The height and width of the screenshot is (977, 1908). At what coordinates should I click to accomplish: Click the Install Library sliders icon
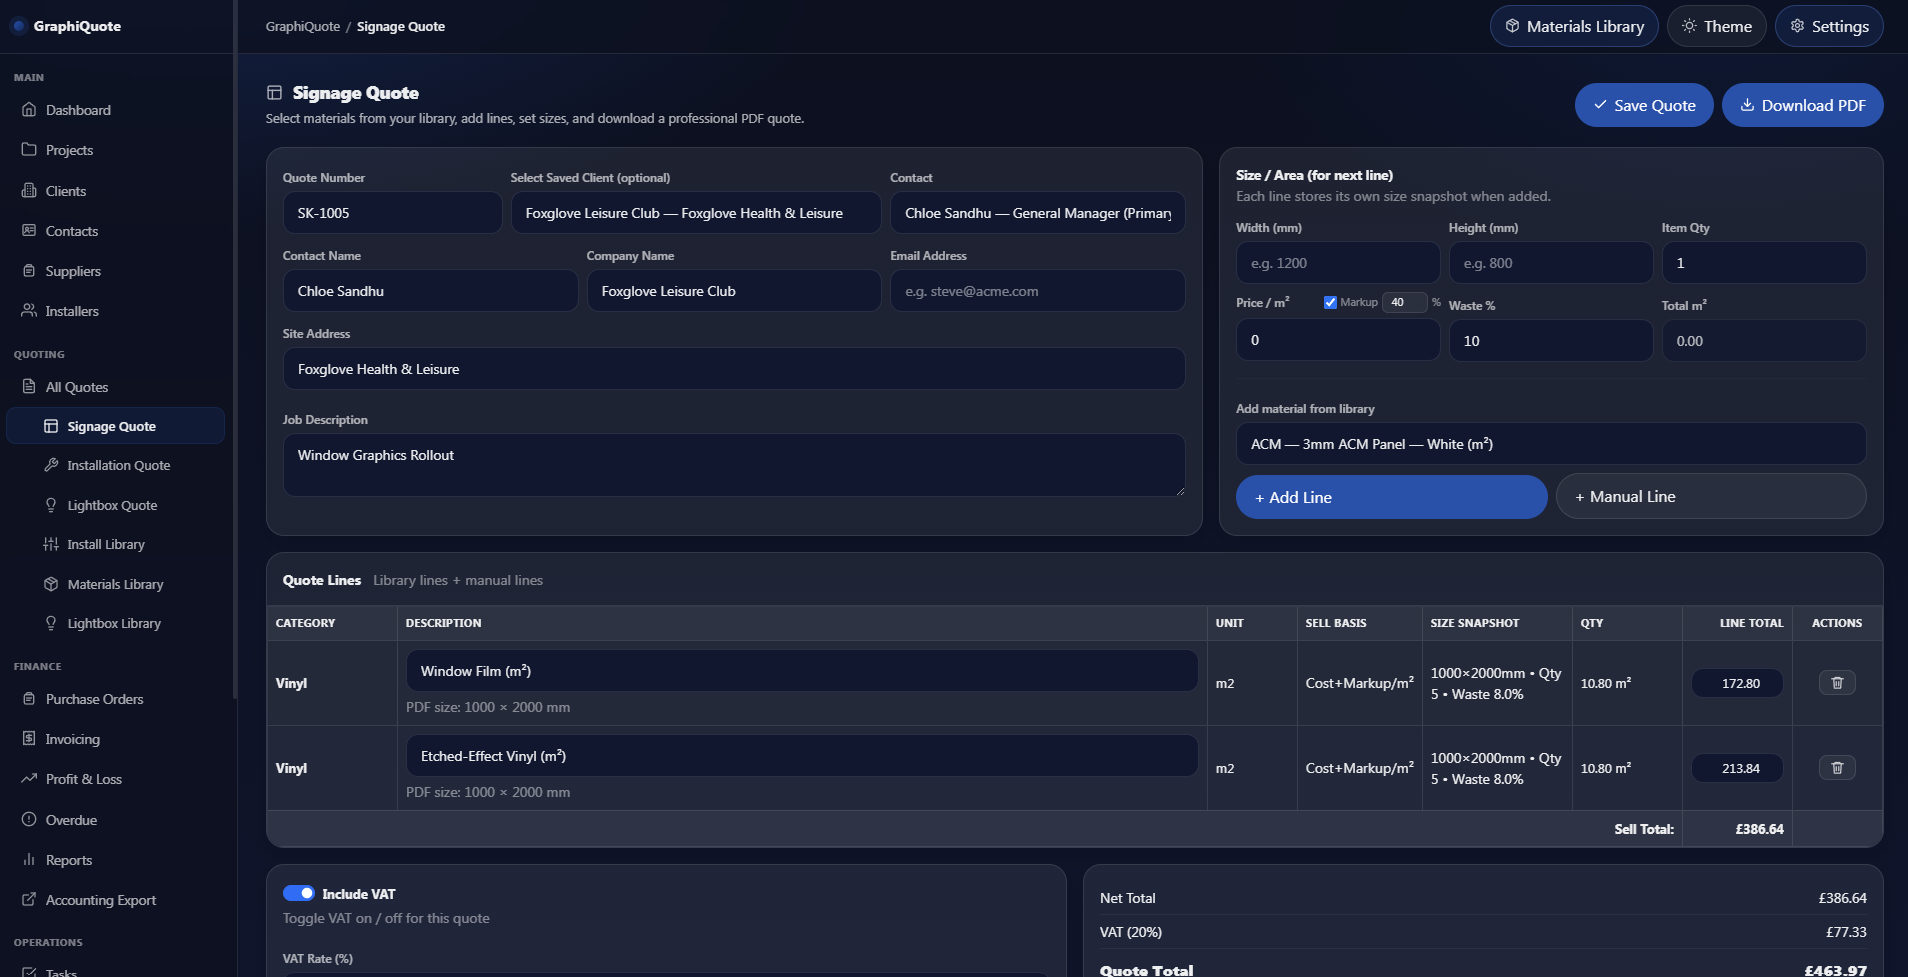coord(51,544)
